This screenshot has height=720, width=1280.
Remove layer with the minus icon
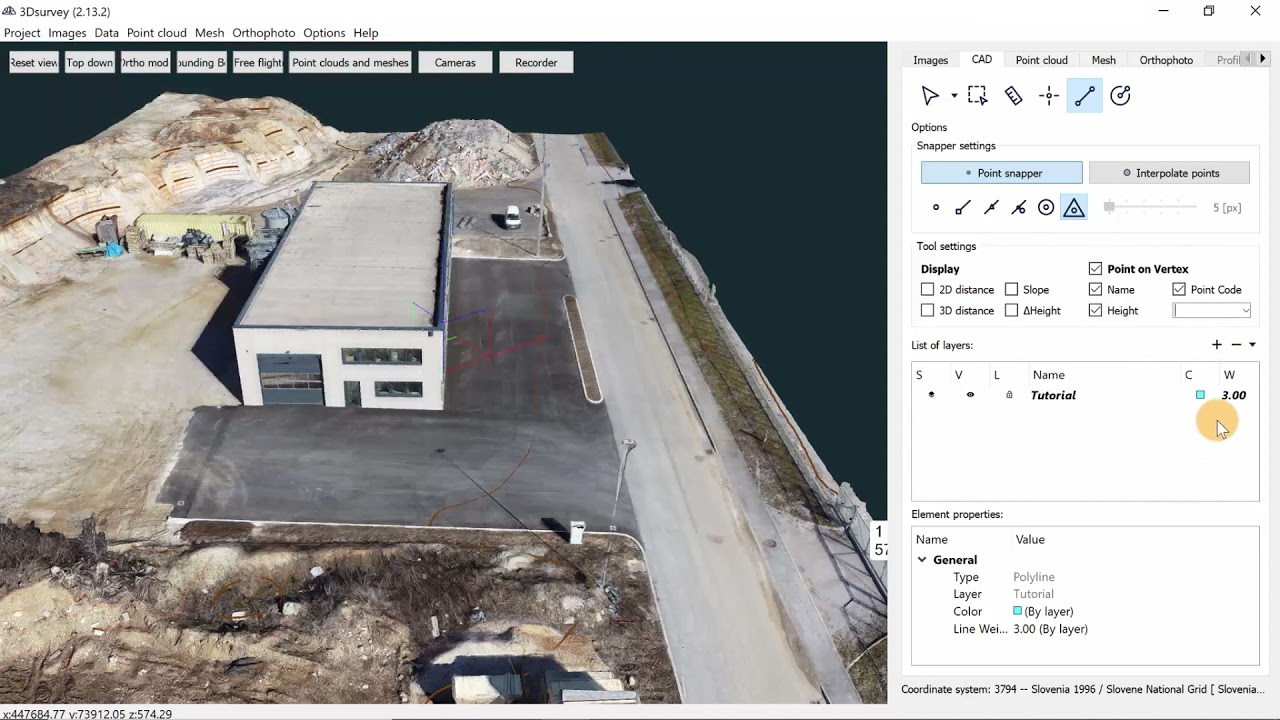point(1236,345)
